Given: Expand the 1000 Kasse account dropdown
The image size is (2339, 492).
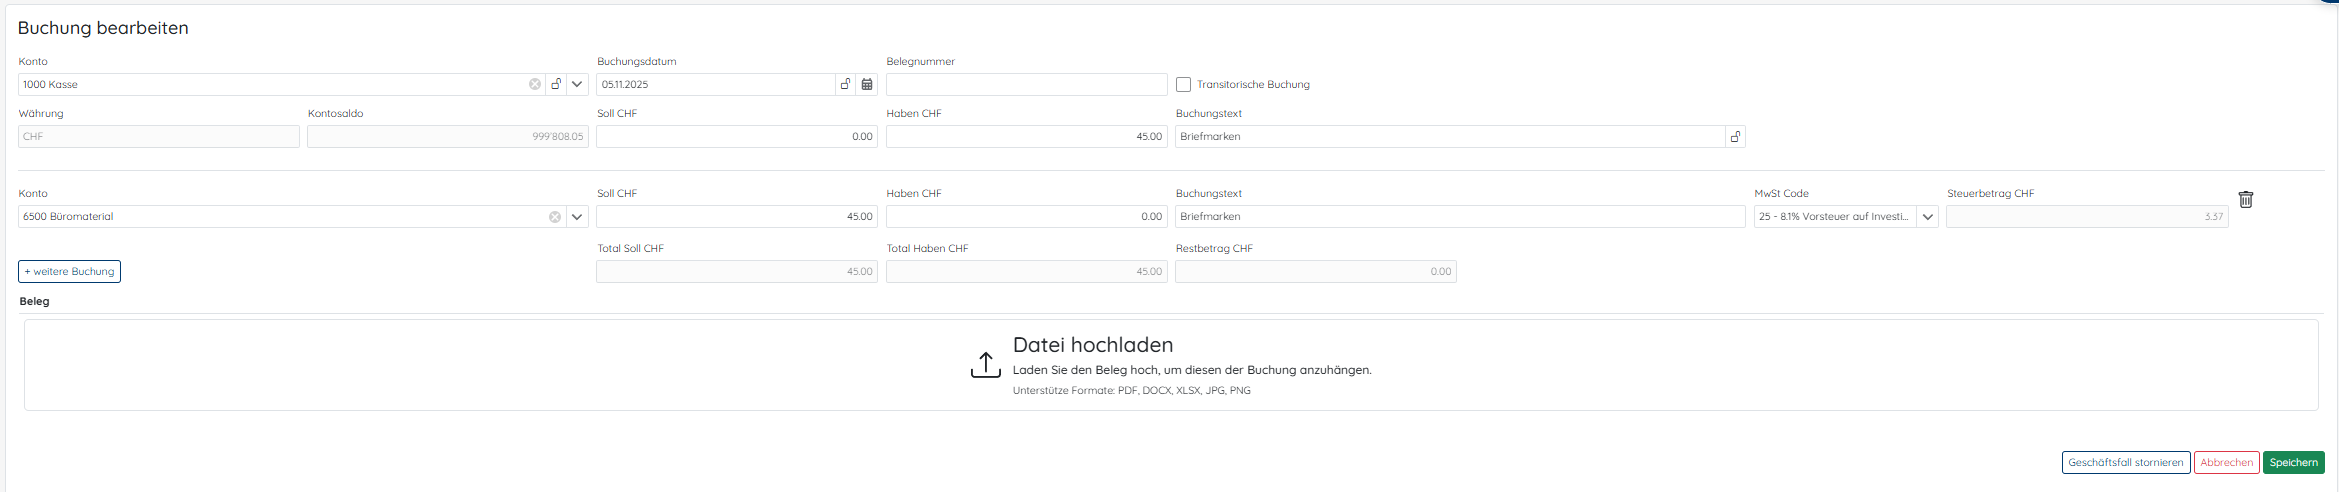Looking at the screenshot, I should [x=577, y=85].
